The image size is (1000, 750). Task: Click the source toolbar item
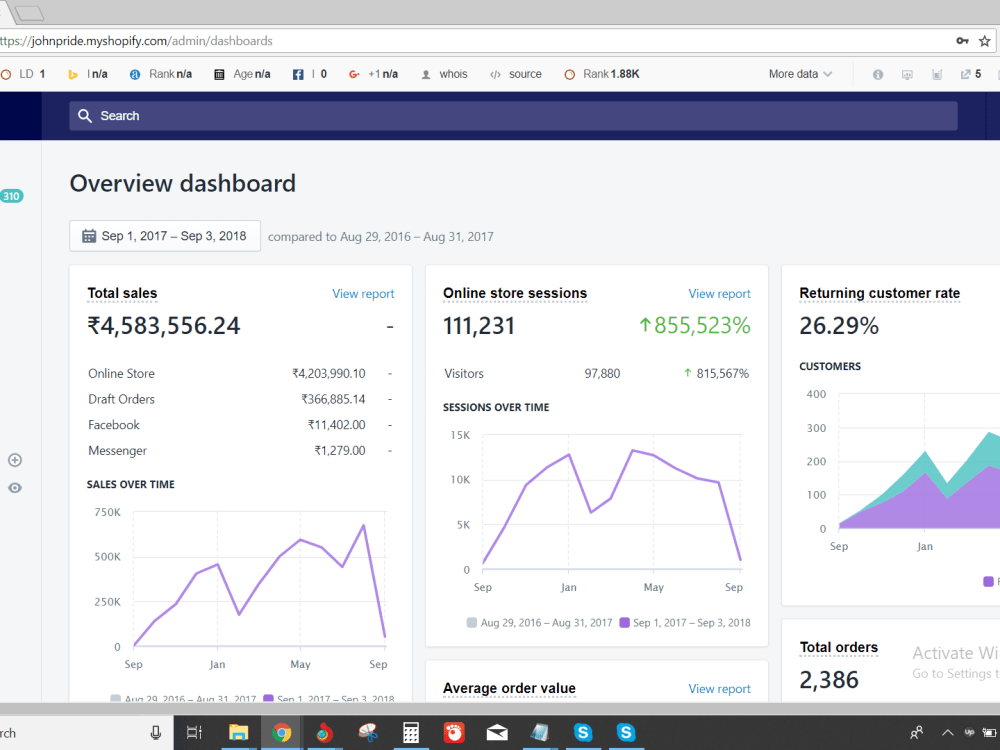click(515, 74)
